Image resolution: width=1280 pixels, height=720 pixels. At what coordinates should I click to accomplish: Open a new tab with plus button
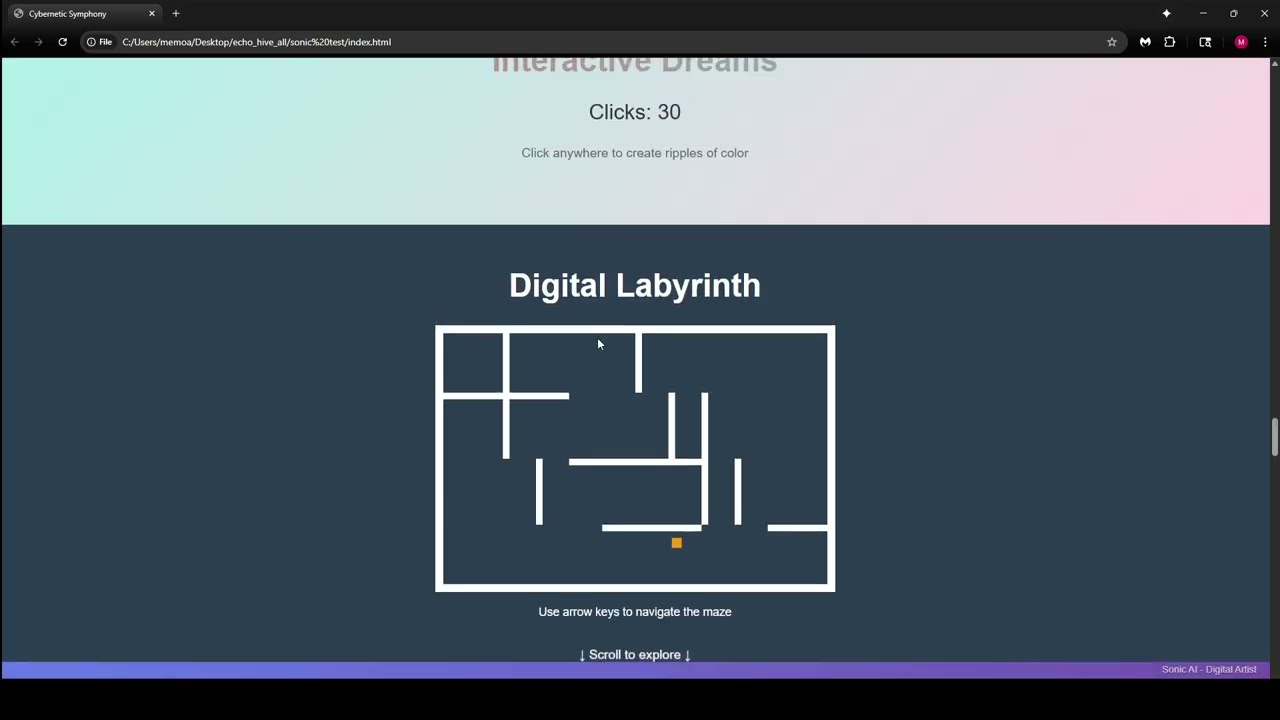click(176, 14)
